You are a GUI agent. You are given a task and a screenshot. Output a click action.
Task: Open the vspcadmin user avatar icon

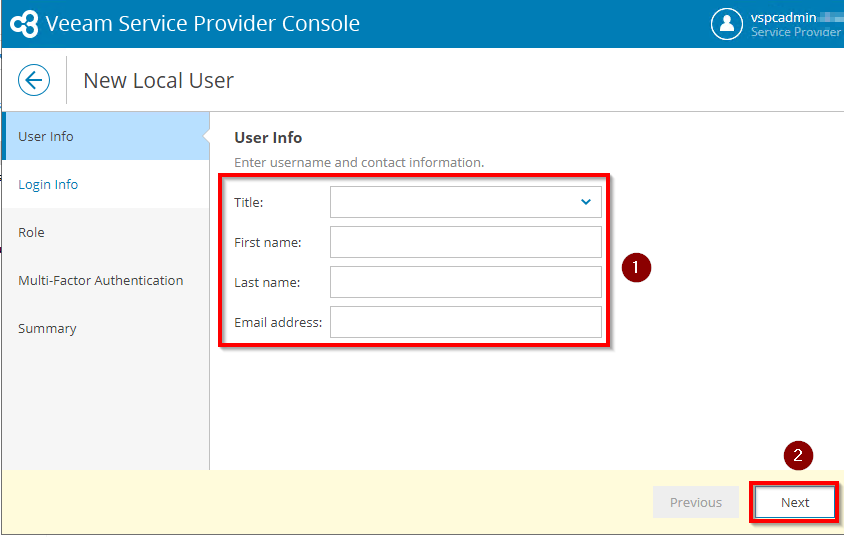click(x=727, y=24)
